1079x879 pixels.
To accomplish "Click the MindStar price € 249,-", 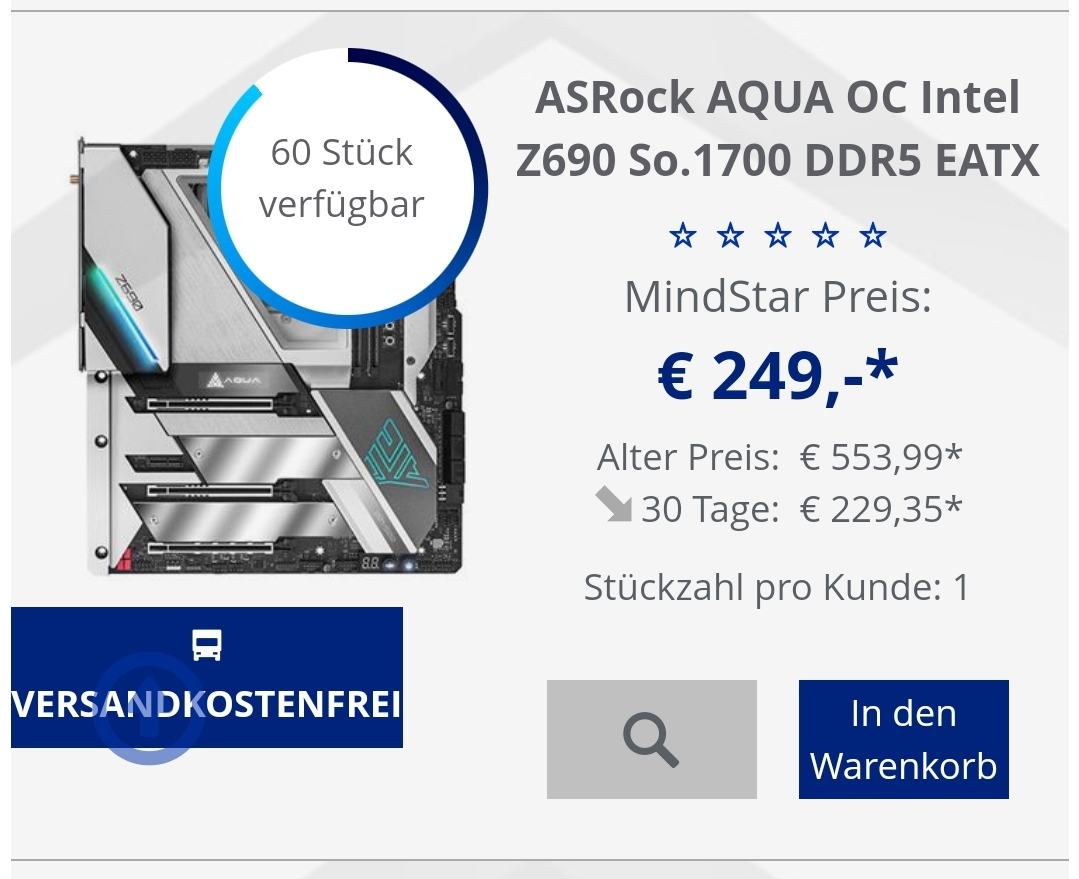I will pos(778,376).
